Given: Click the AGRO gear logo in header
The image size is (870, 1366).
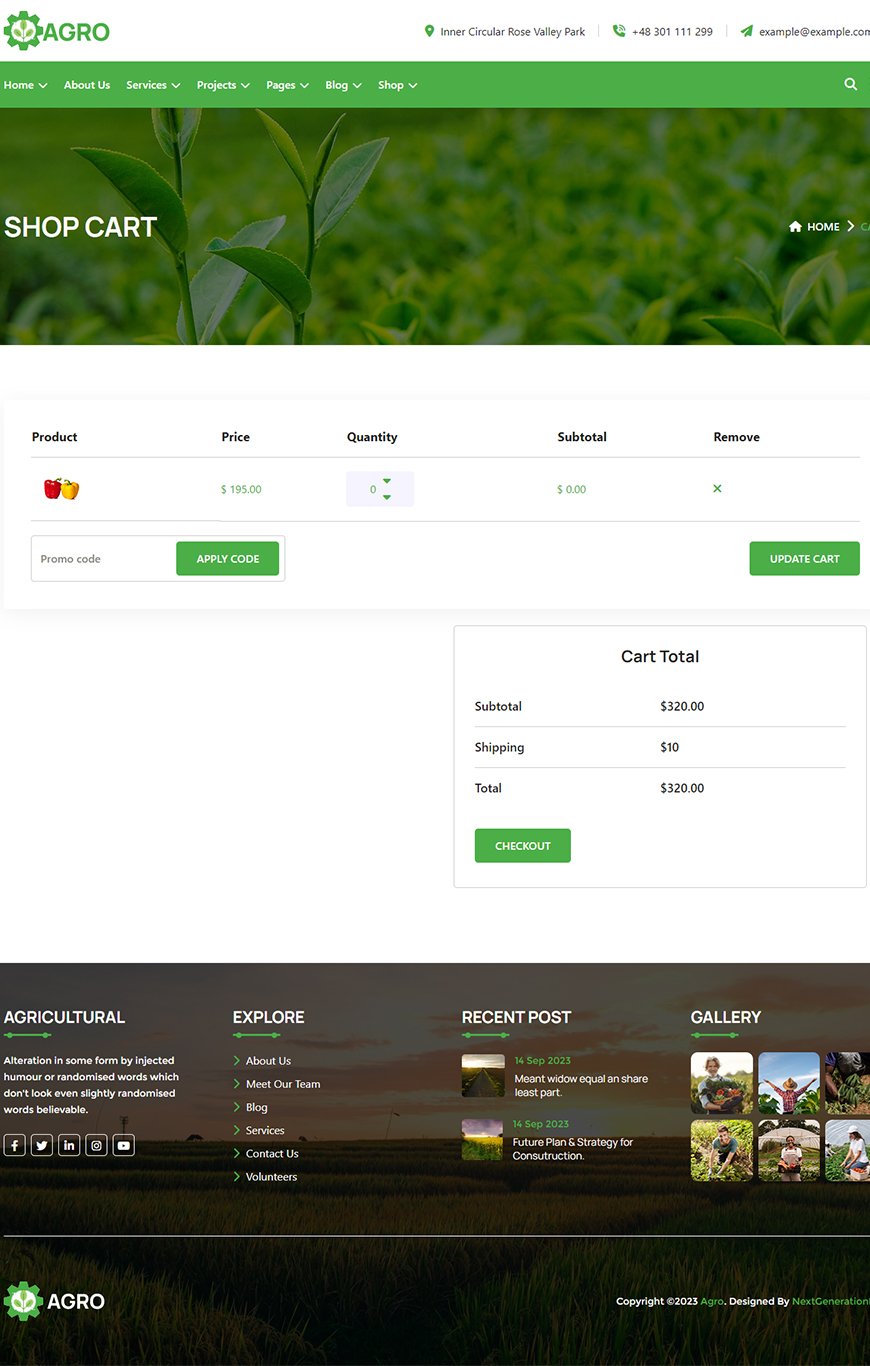Looking at the screenshot, I should (56, 31).
